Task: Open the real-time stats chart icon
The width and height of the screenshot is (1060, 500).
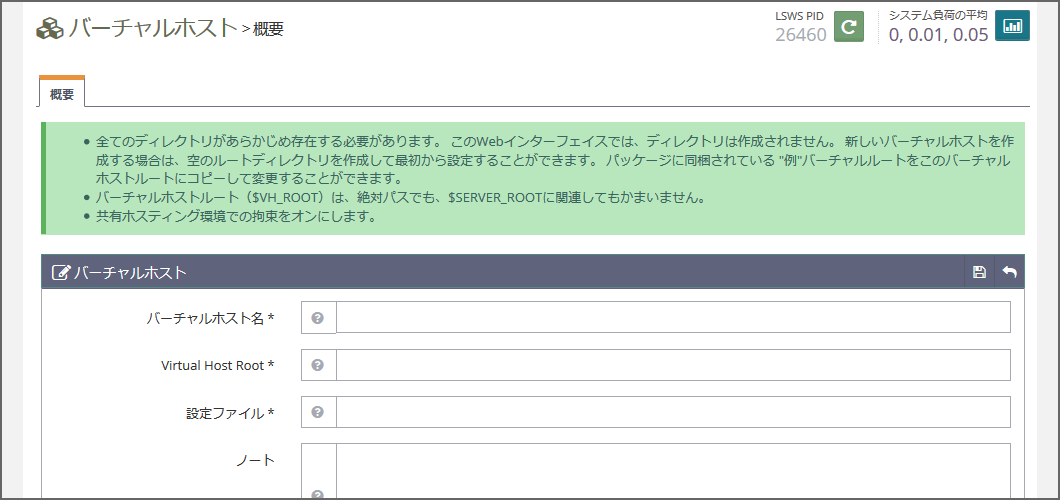Action: click(x=1012, y=27)
